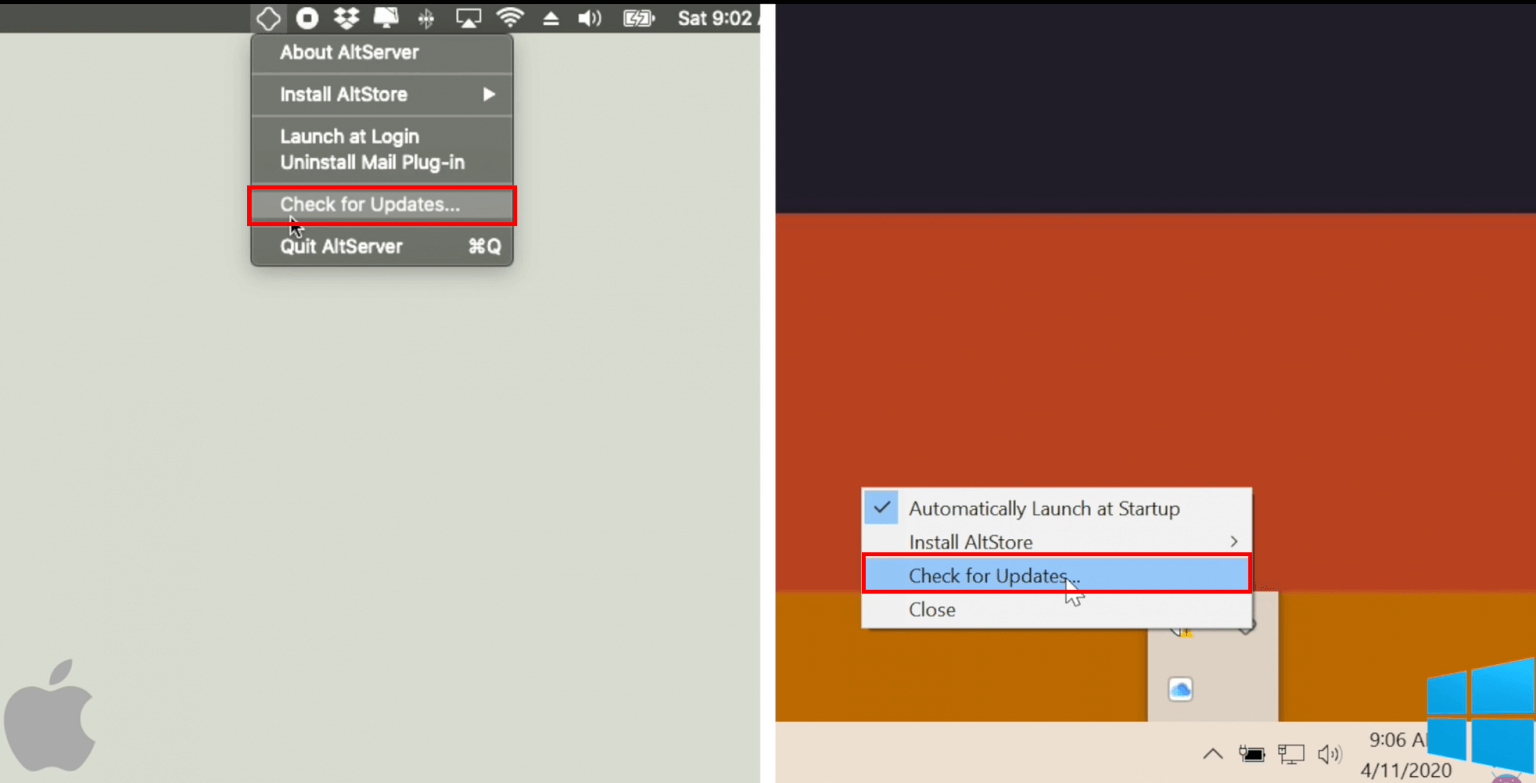Open the clock showing 9:06 and 4/11/2020

coord(1400,754)
